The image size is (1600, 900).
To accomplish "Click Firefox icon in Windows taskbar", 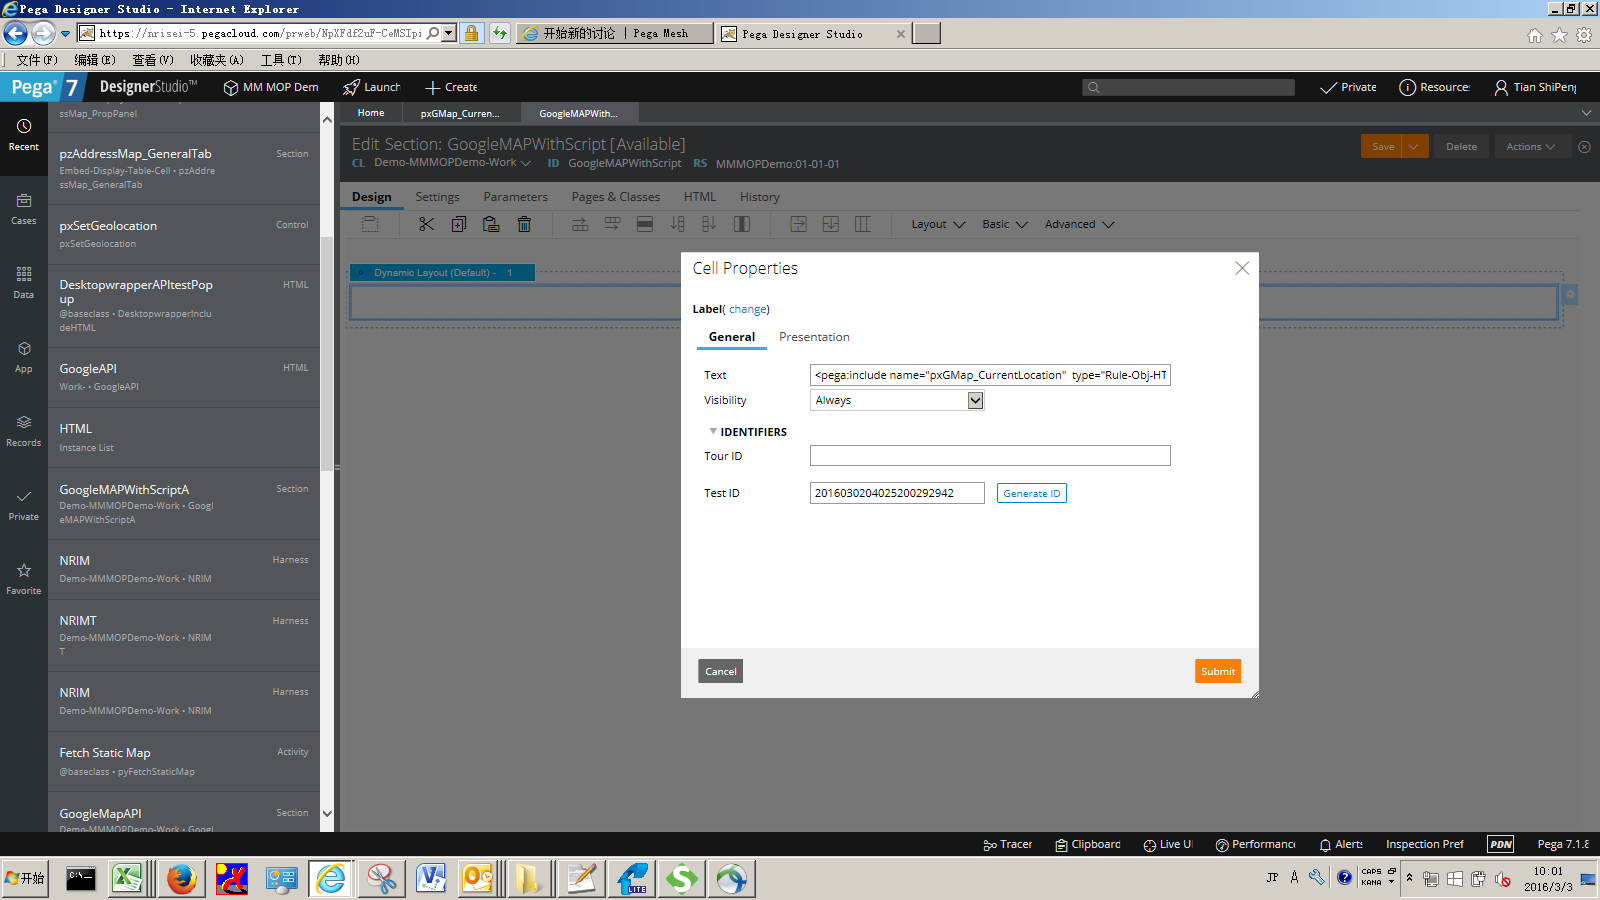I will pos(181,879).
